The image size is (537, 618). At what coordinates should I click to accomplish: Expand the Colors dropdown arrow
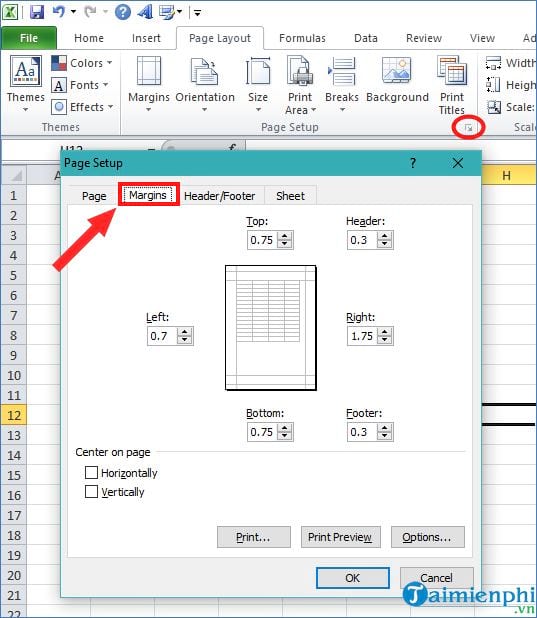coord(110,63)
